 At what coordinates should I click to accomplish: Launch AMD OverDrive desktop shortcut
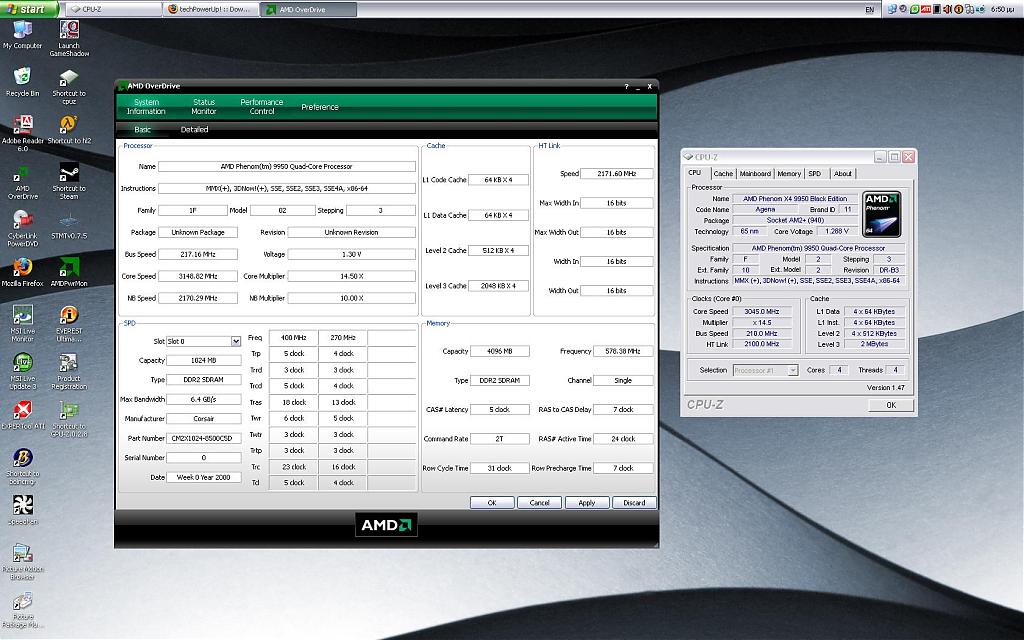[22, 182]
